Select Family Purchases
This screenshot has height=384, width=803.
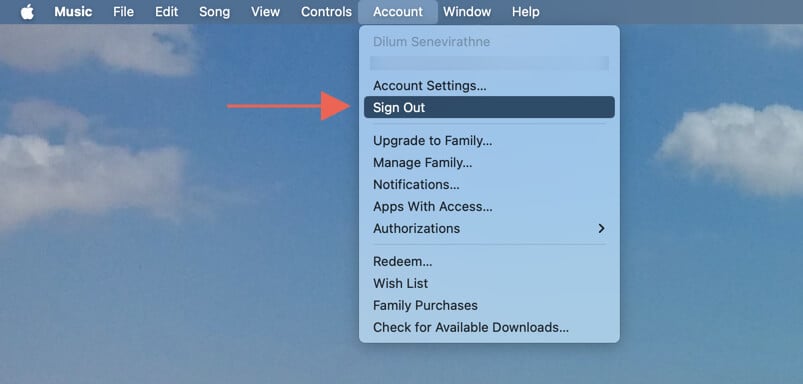click(489, 305)
